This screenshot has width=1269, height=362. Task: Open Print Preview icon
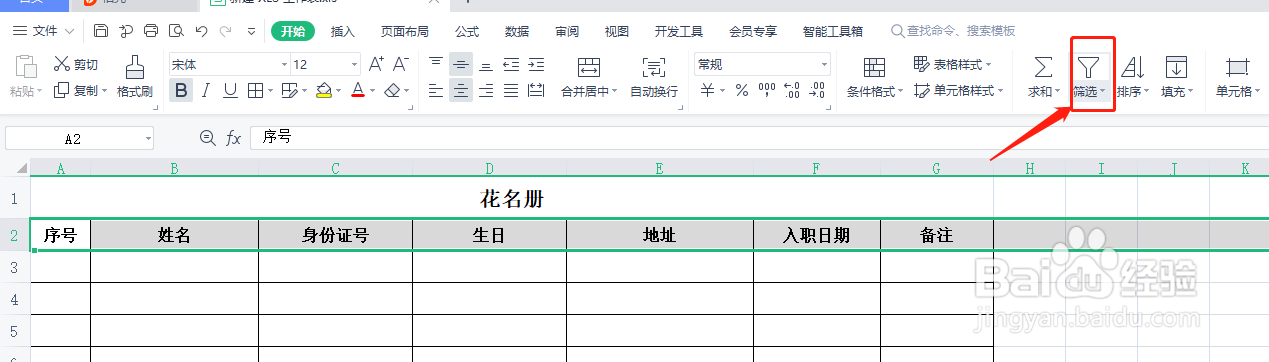click(176, 31)
